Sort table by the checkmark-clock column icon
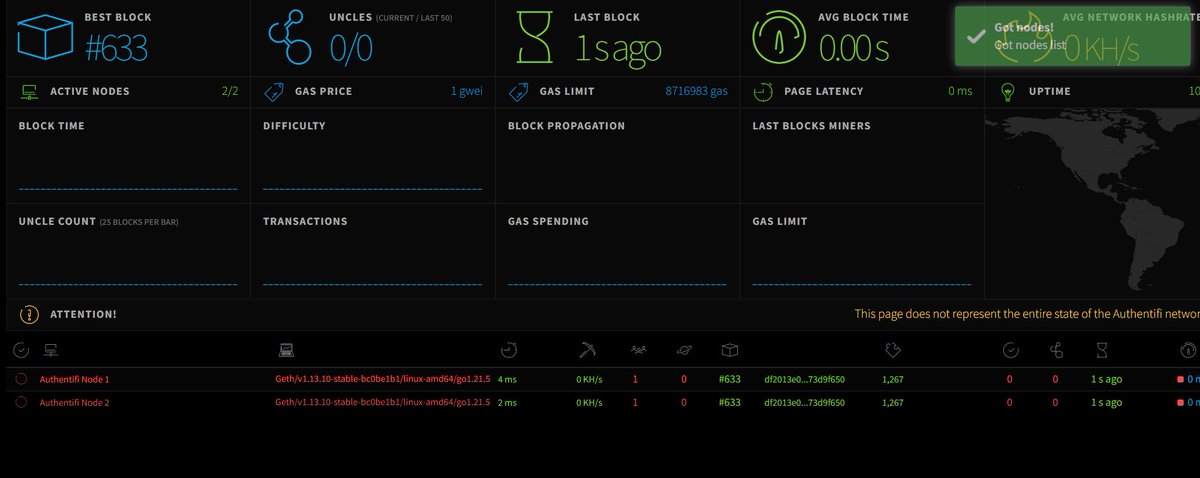 [x=1011, y=350]
